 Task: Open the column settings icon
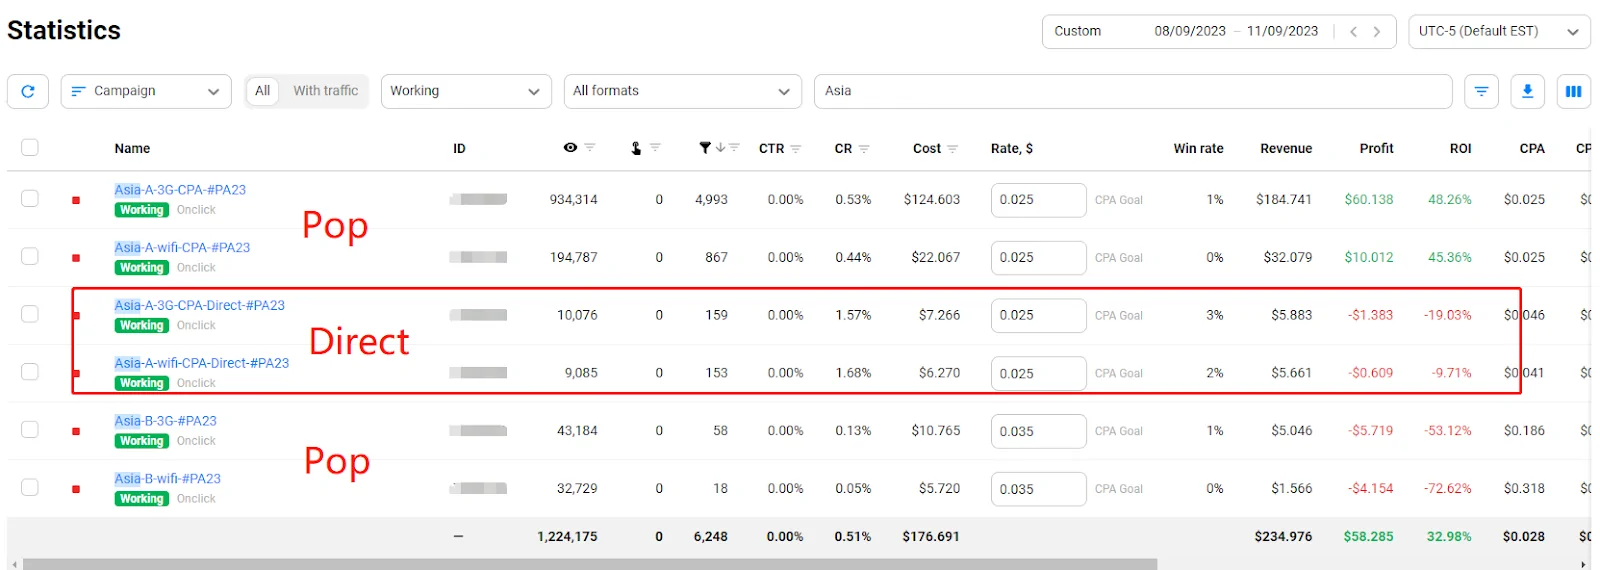[x=1573, y=91]
